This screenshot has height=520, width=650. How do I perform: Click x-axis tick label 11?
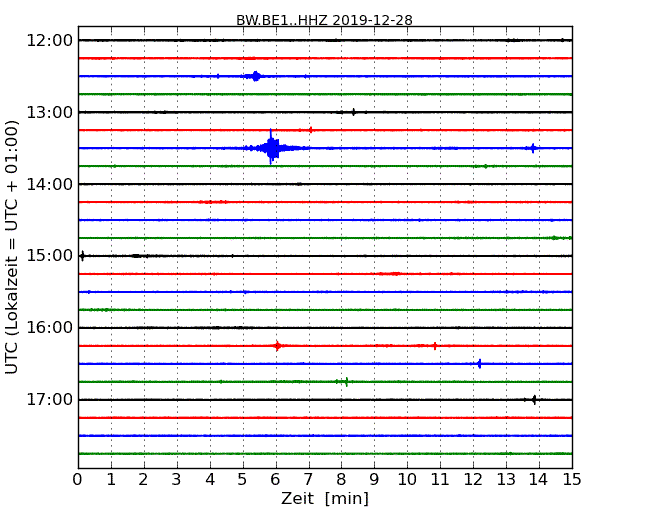[x=440, y=479]
